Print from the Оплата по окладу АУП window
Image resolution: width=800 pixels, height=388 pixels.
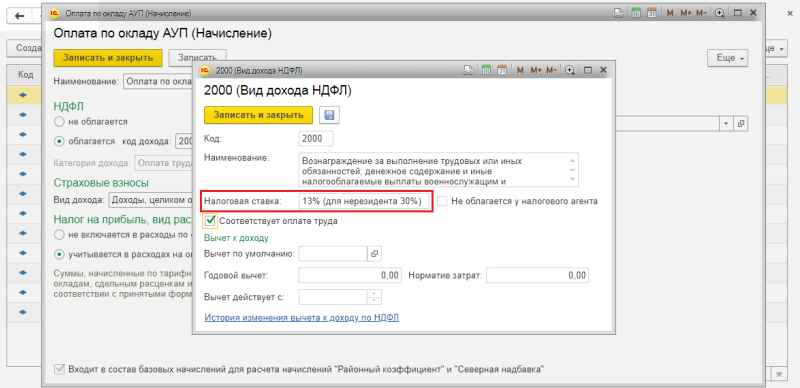point(618,14)
